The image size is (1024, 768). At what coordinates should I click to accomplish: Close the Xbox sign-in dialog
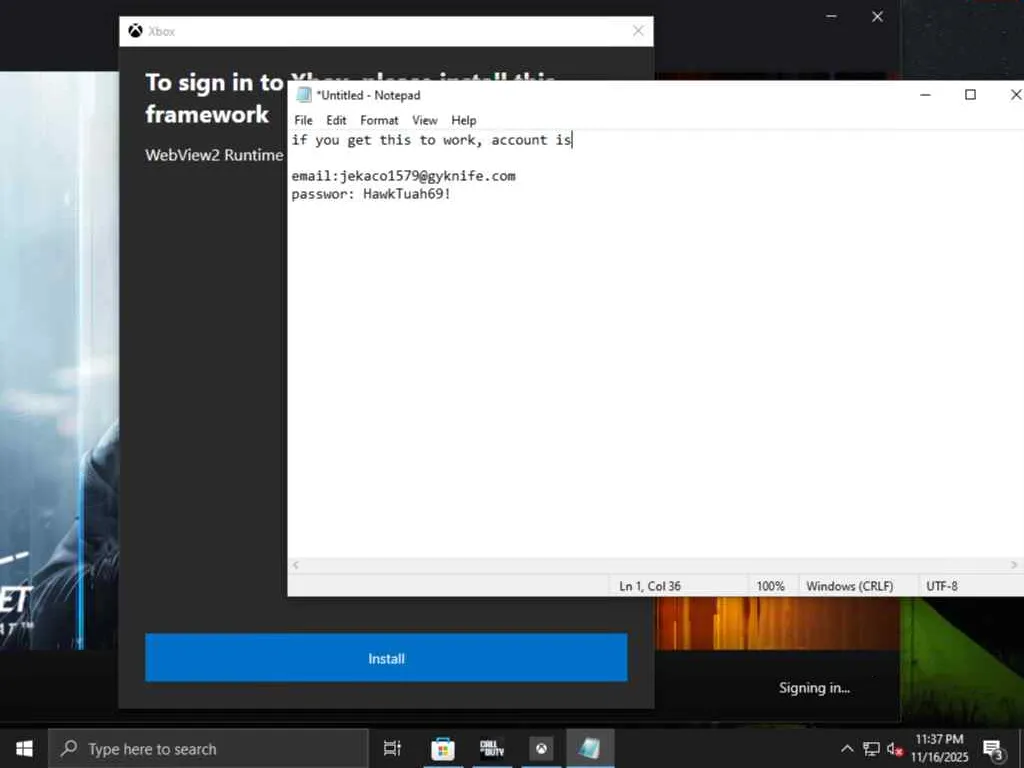click(x=638, y=31)
